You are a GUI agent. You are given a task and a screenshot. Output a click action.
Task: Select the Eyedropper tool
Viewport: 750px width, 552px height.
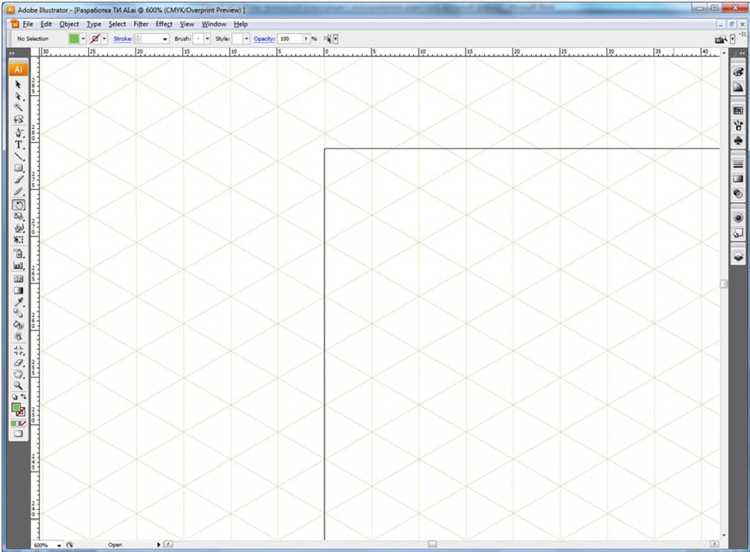[x=18, y=302]
